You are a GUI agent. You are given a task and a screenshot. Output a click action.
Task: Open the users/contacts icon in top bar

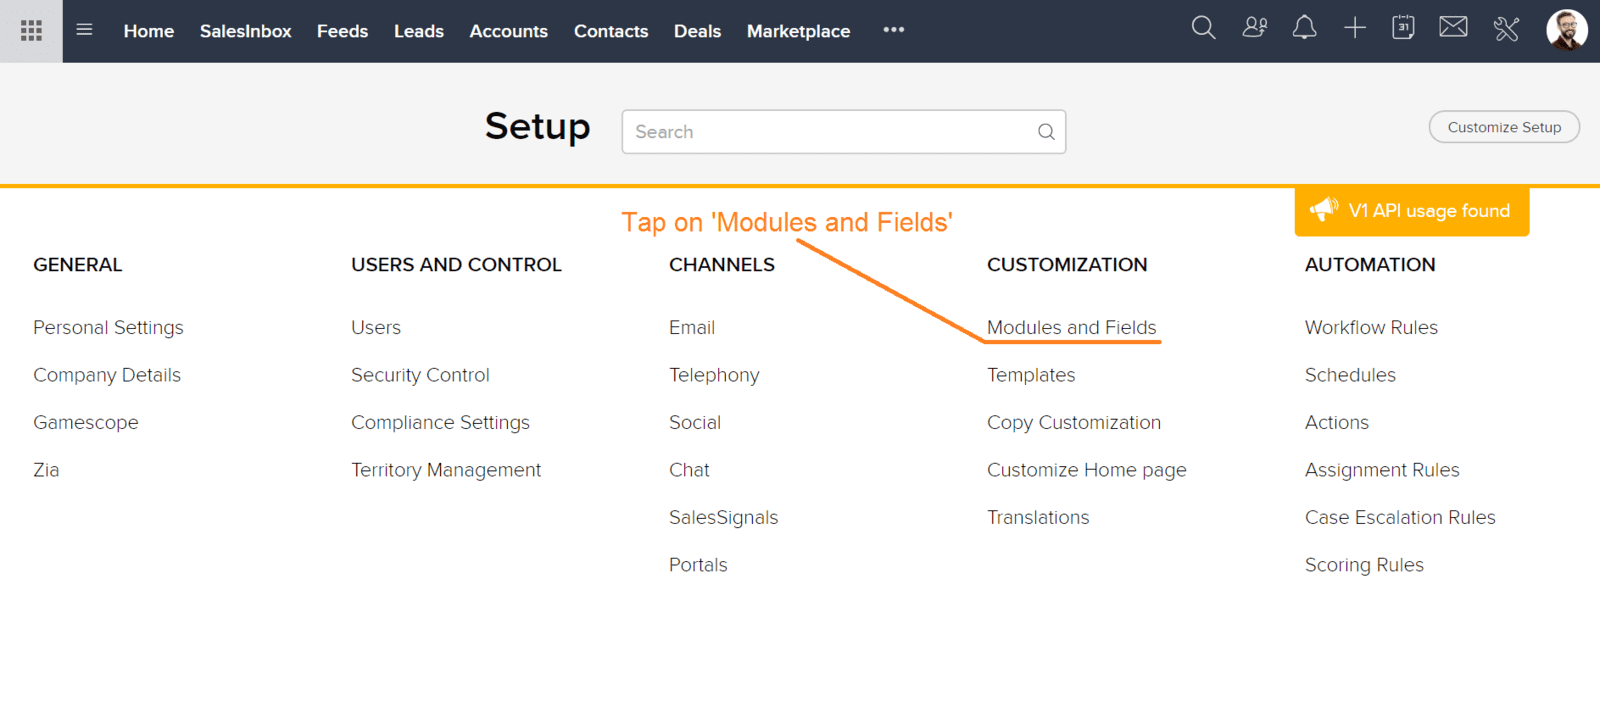pyautogui.click(x=1255, y=28)
